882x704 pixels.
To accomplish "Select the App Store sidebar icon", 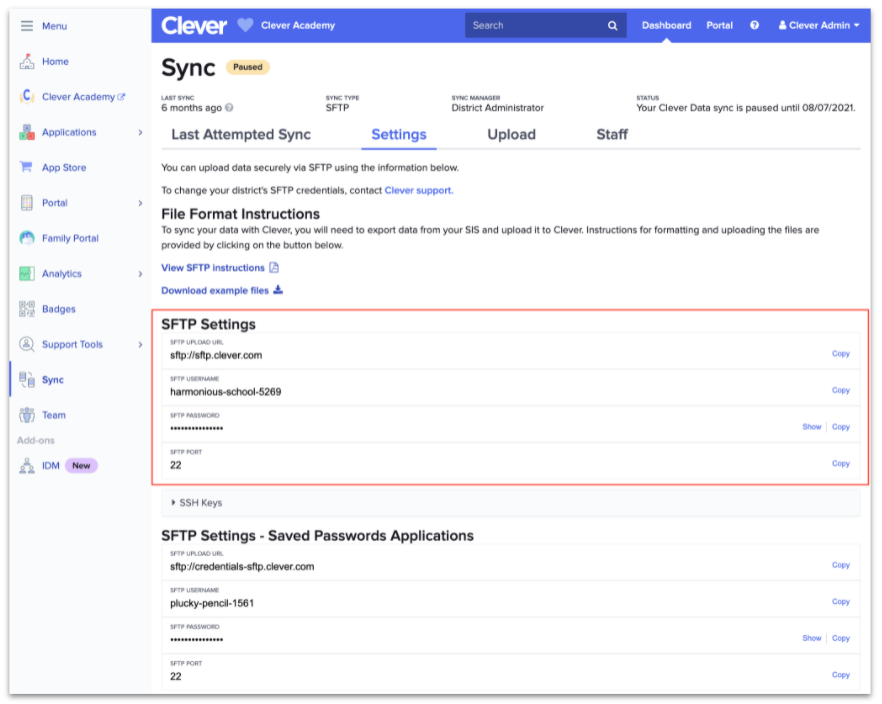I will coord(62,167).
